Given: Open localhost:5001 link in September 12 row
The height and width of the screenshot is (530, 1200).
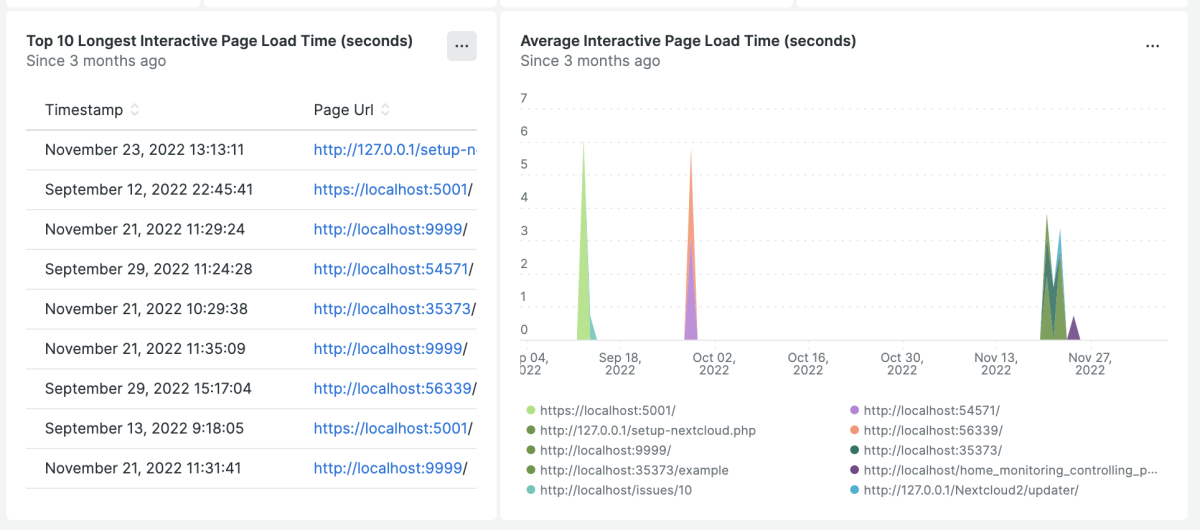Looking at the screenshot, I should coord(390,189).
